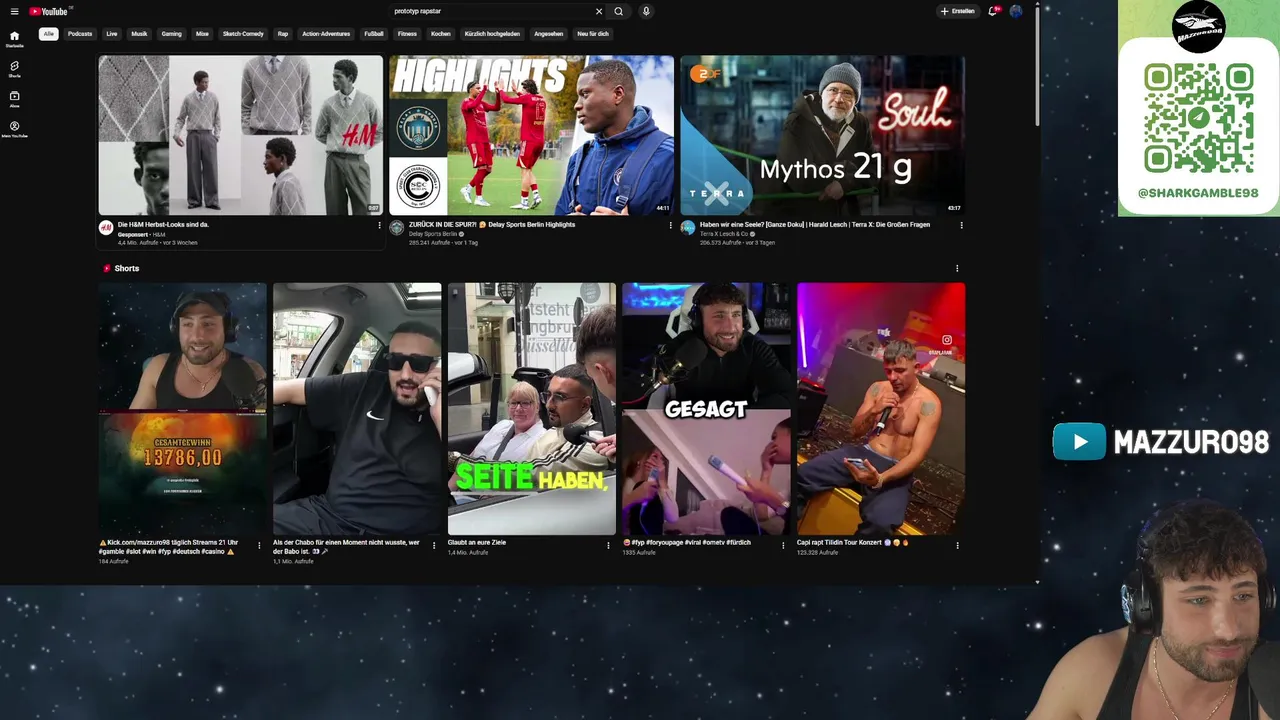This screenshot has height=720, width=1280.
Task: Open Abos in the sidebar
Action: [x=14, y=99]
